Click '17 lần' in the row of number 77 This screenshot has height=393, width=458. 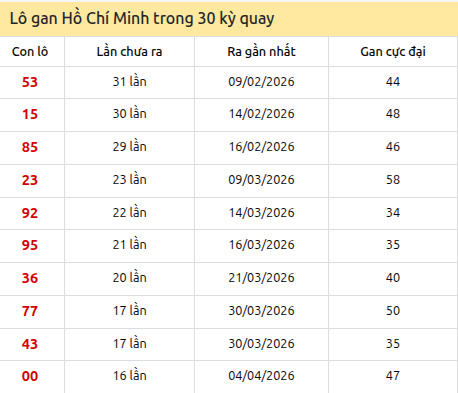[129, 310]
